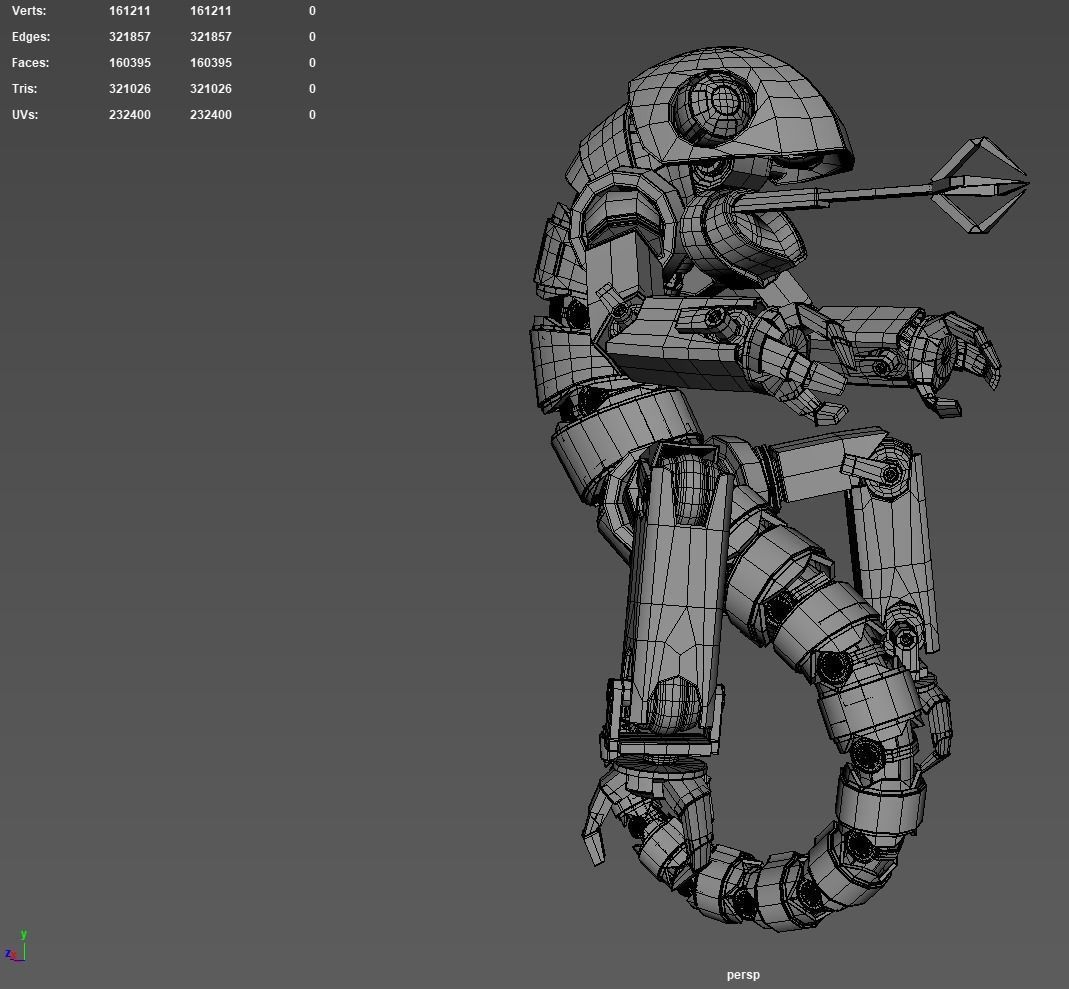Click the 0 value in the Edges row
Image resolution: width=1069 pixels, height=989 pixels.
[312, 37]
